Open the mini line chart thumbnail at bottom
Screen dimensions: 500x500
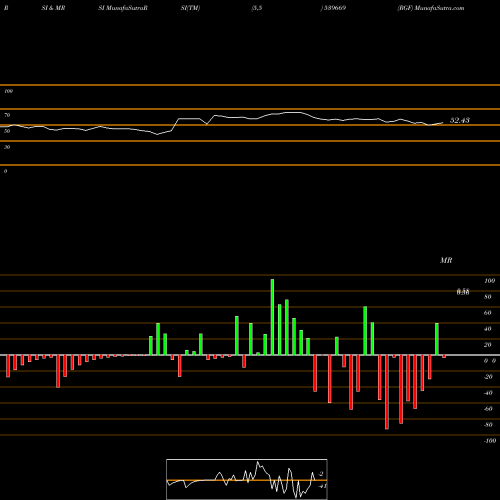[247, 479]
